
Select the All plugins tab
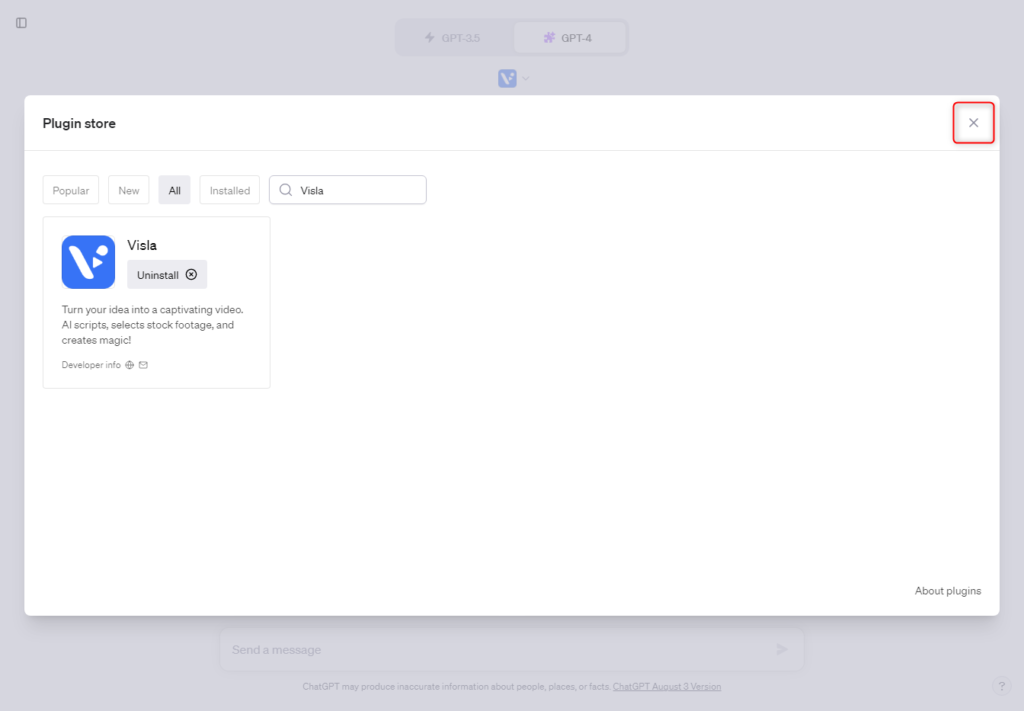174,189
